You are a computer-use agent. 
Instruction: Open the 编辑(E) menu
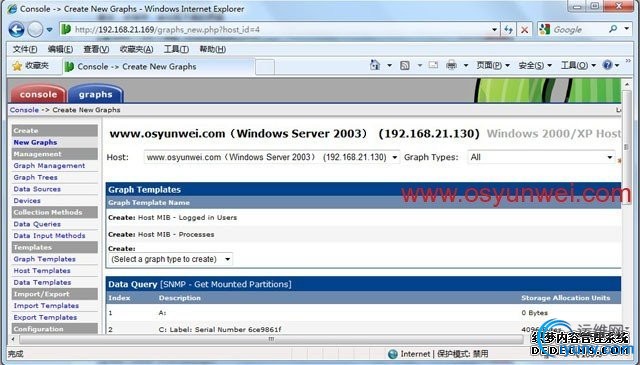60,49
